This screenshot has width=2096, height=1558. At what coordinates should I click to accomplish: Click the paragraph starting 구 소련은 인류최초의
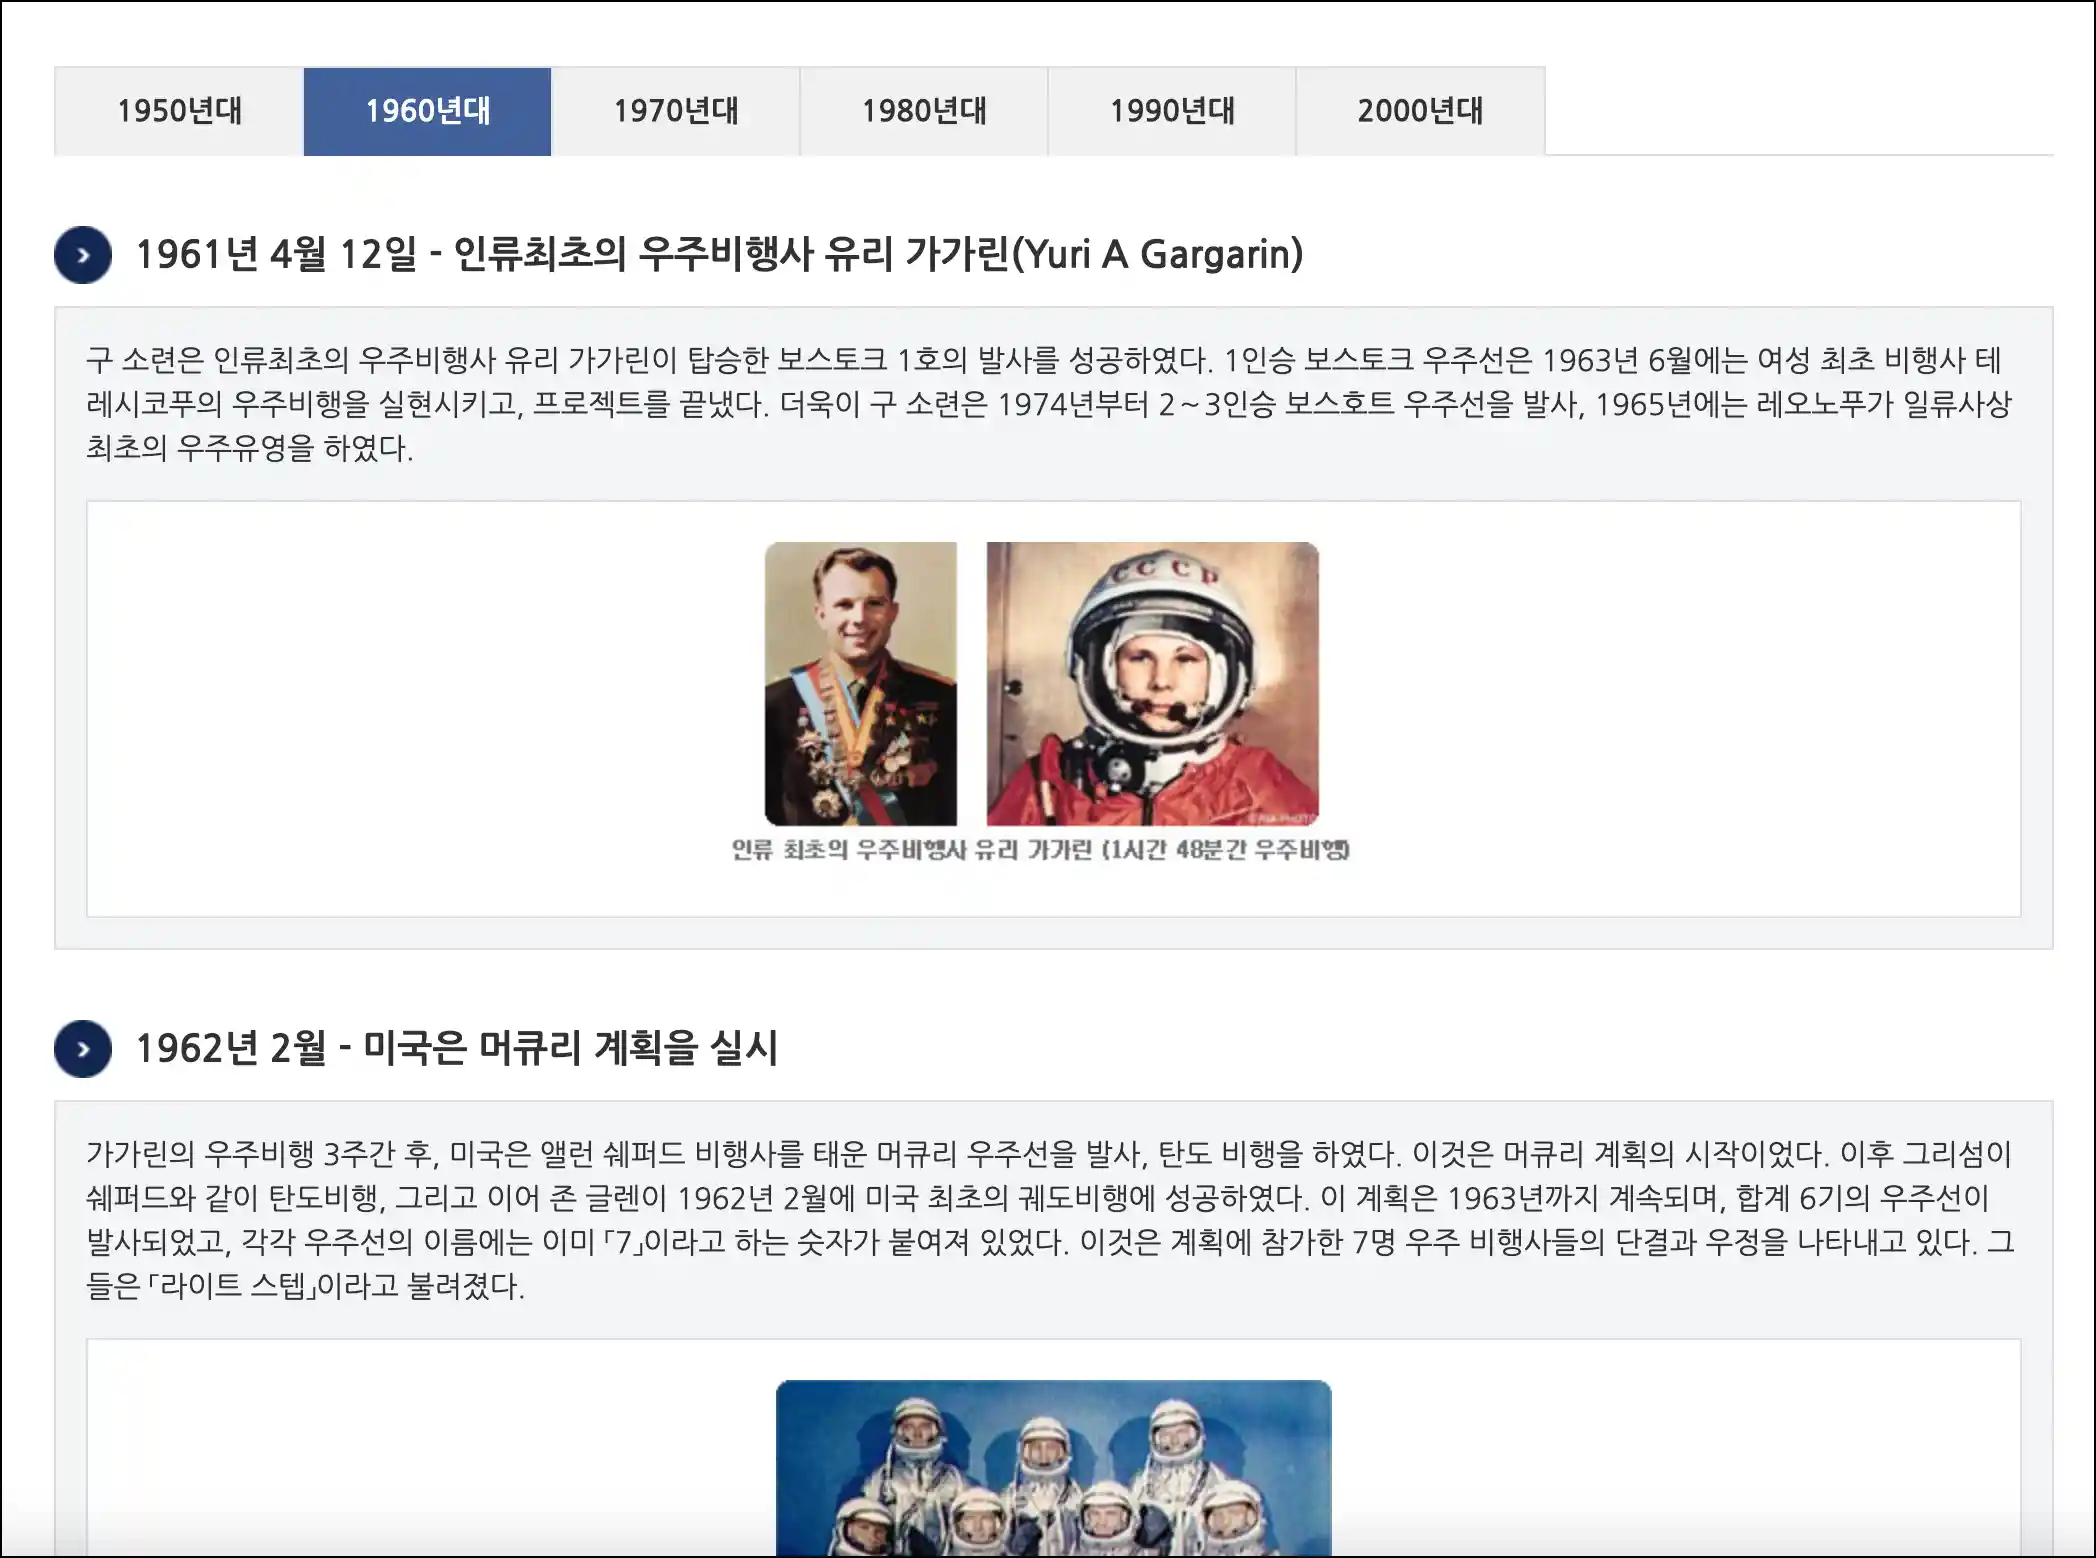(1048, 404)
